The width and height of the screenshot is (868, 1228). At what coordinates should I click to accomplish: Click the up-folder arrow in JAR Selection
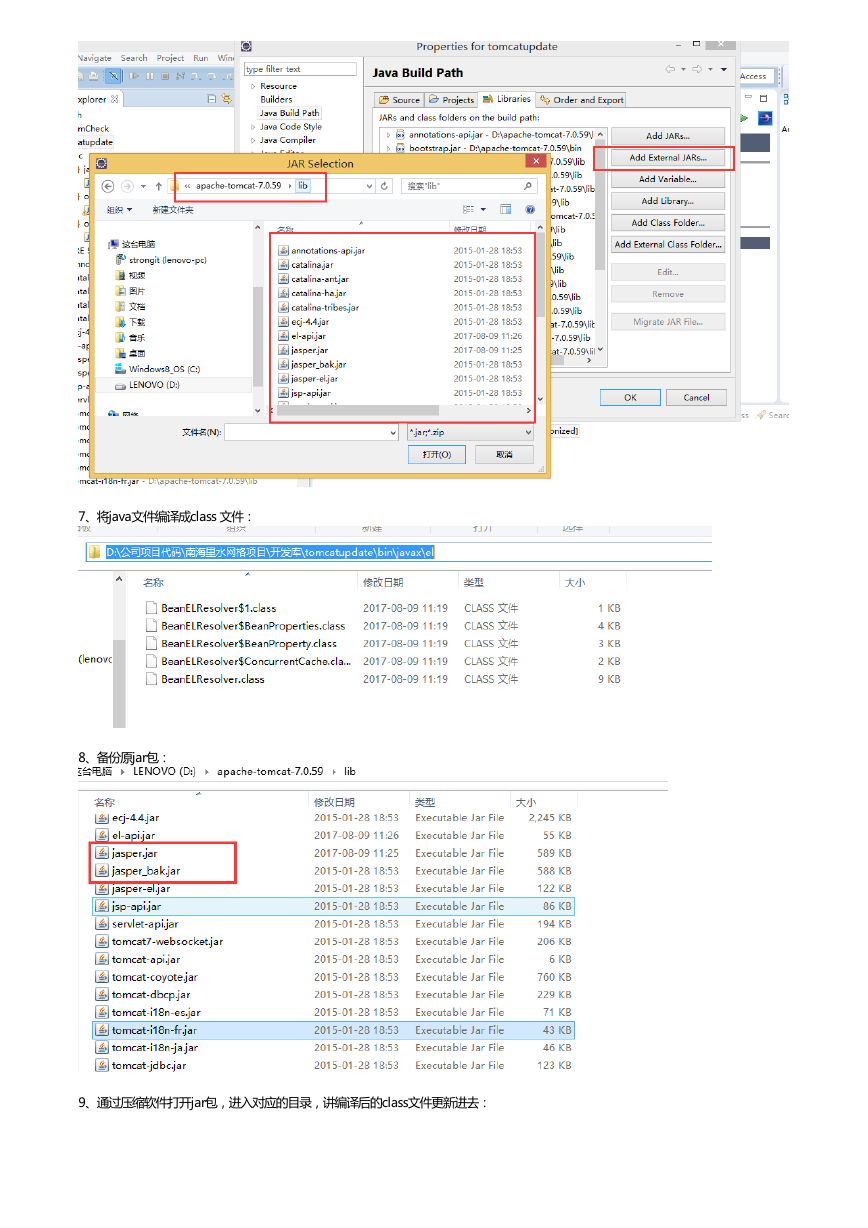pyautogui.click(x=158, y=186)
